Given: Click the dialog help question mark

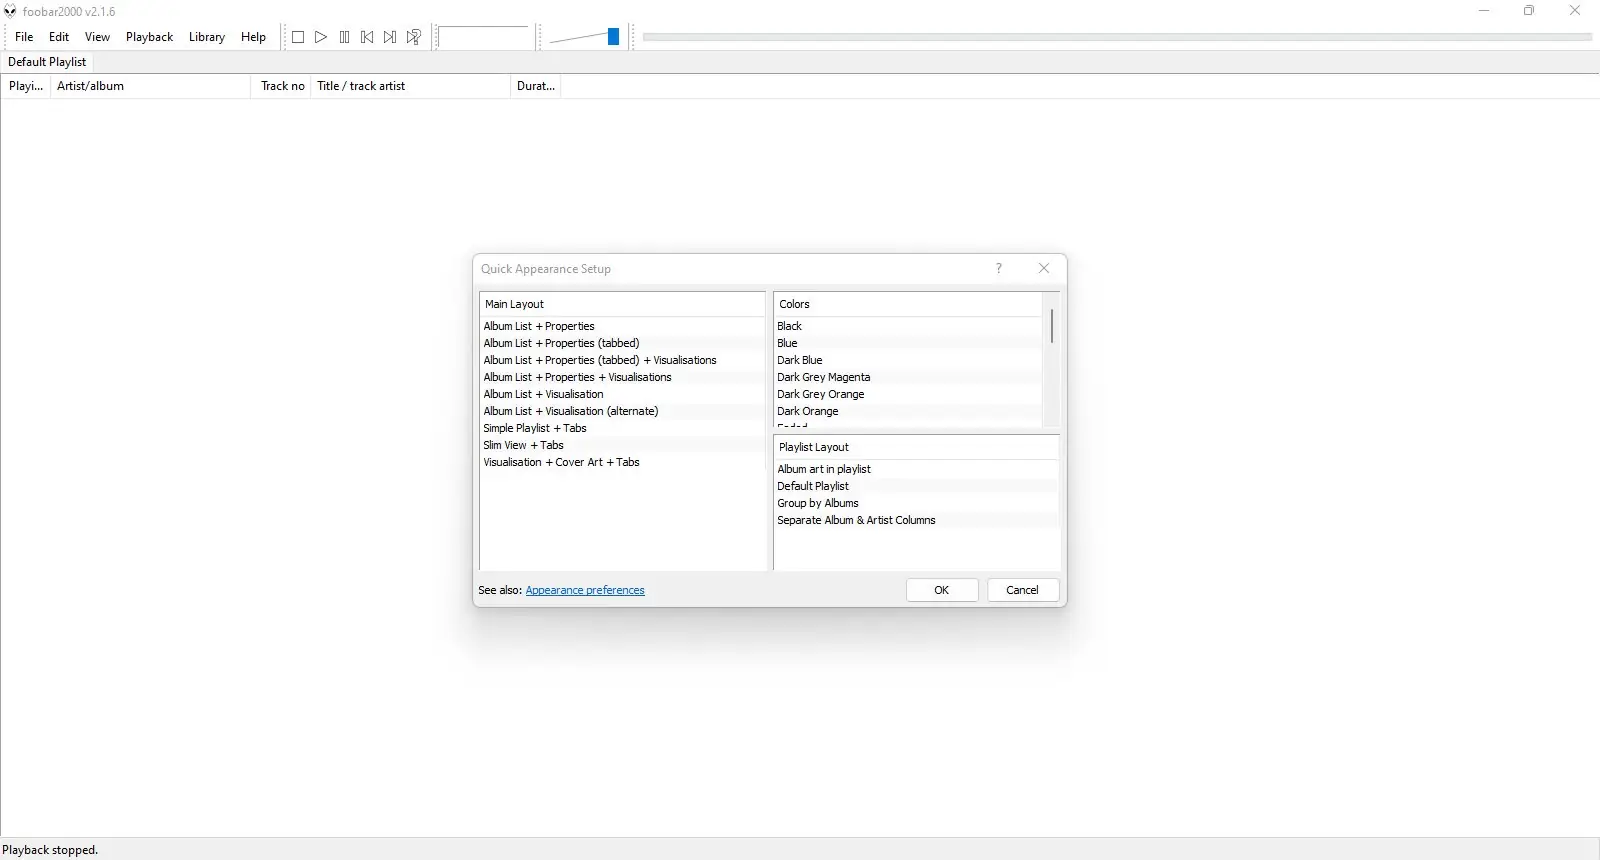Looking at the screenshot, I should [998, 268].
